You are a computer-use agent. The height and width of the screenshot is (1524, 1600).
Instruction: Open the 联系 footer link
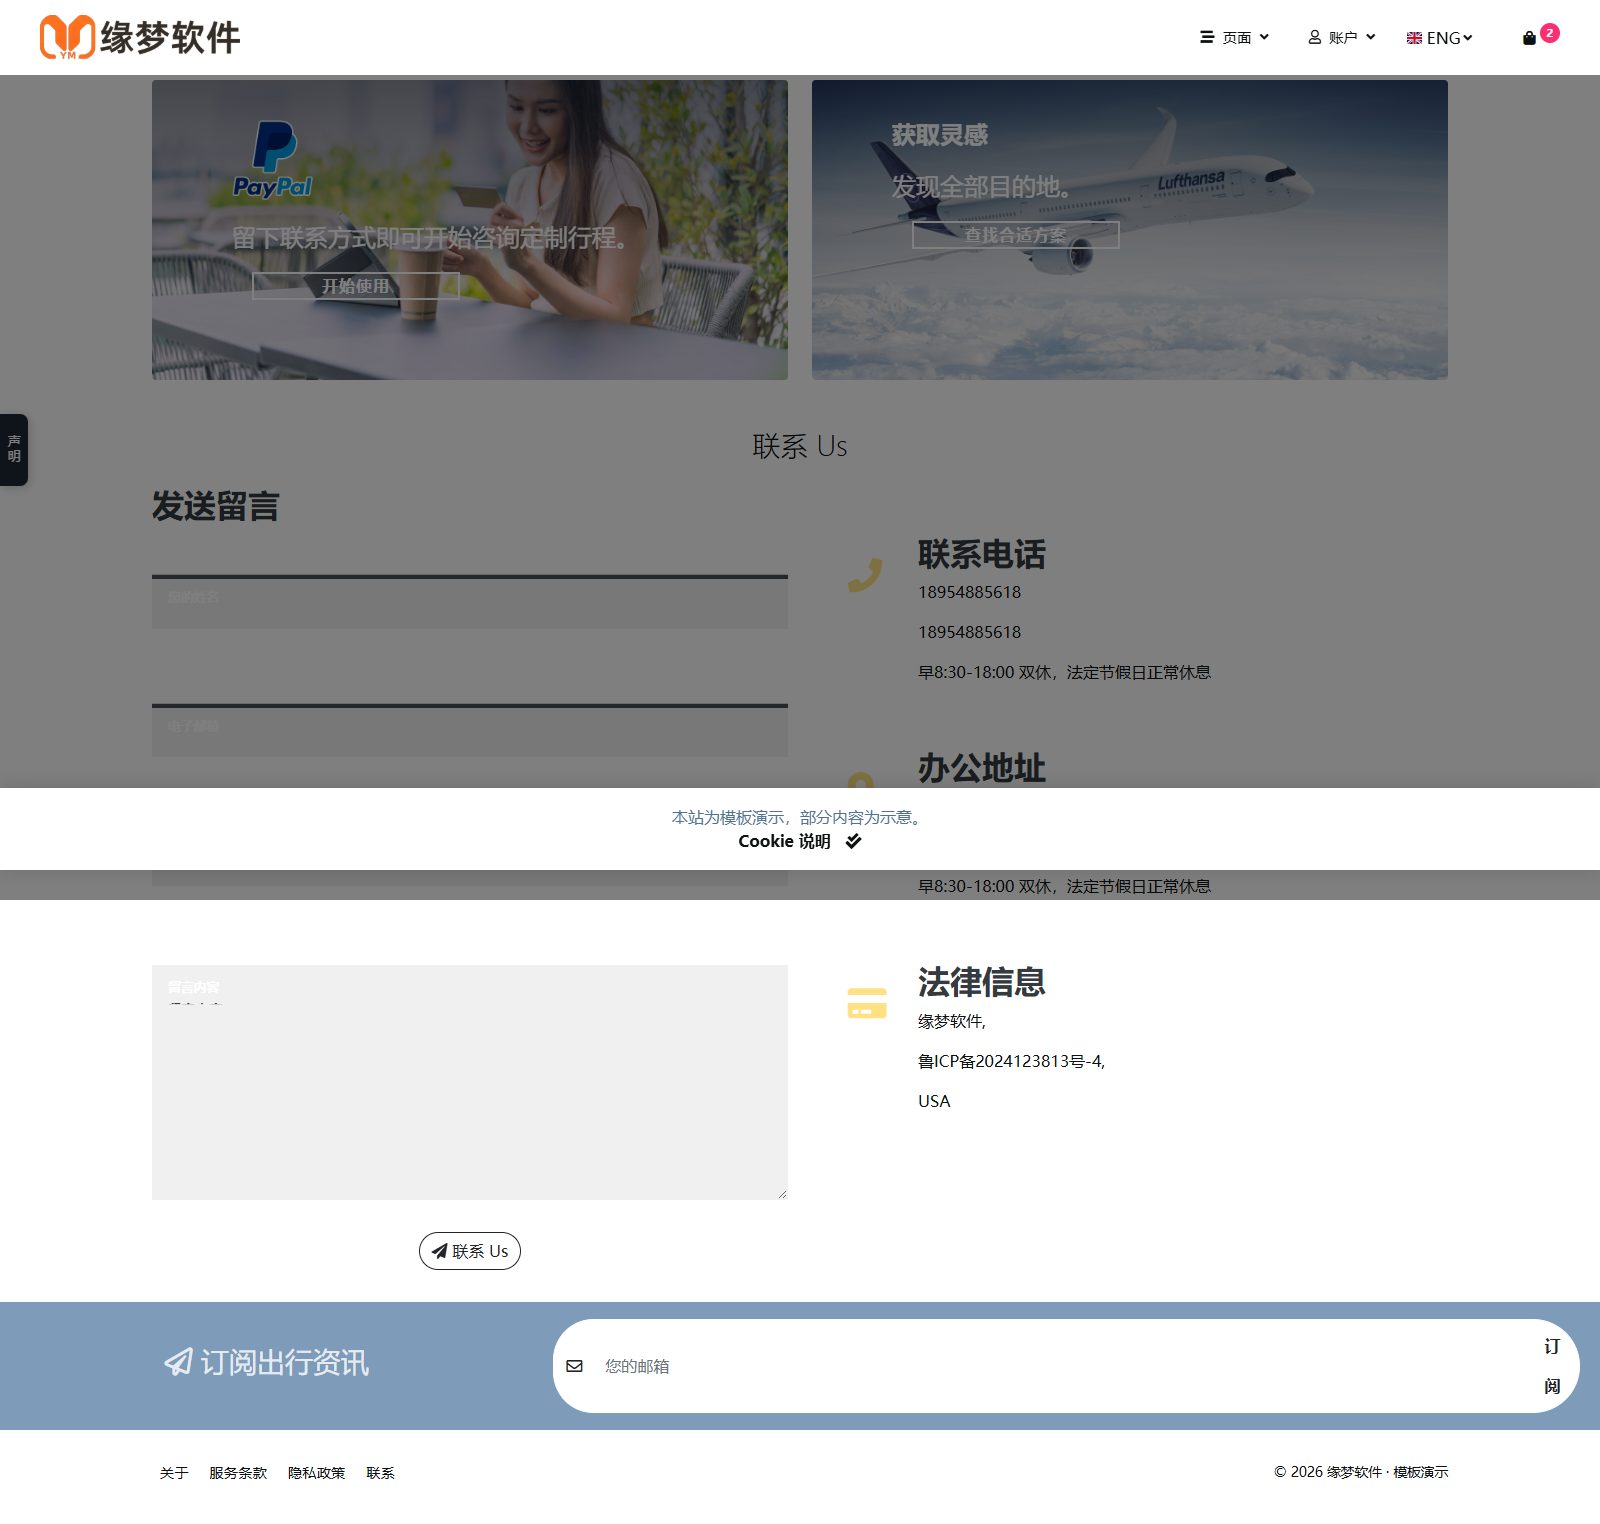pyautogui.click(x=381, y=1473)
